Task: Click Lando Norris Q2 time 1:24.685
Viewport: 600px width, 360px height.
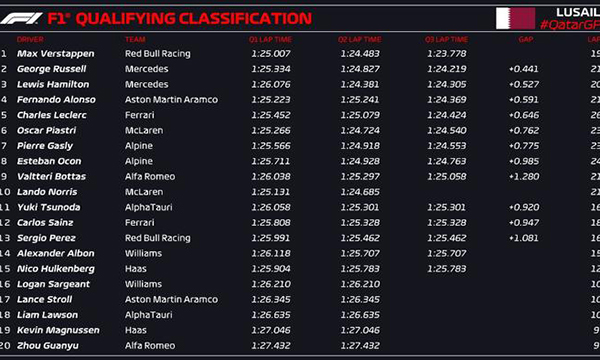Action: (360, 192)
